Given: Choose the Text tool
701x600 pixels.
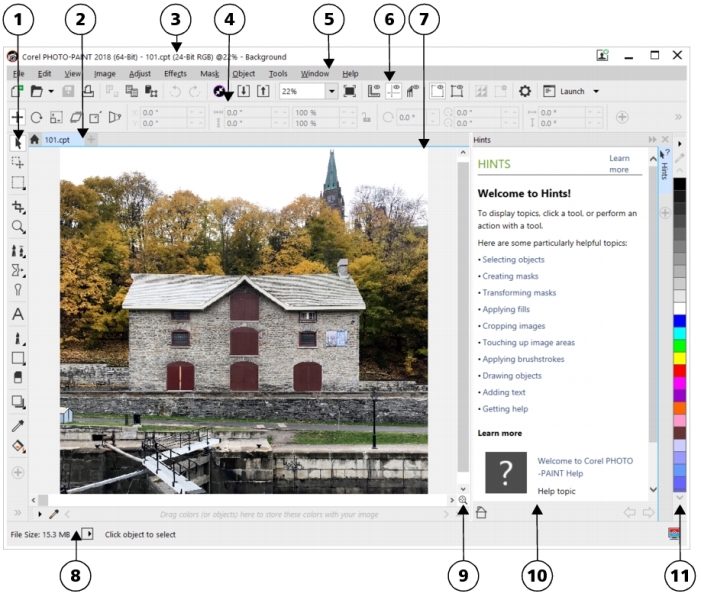Looking at the screenshot, I should [x=18, y=314].
